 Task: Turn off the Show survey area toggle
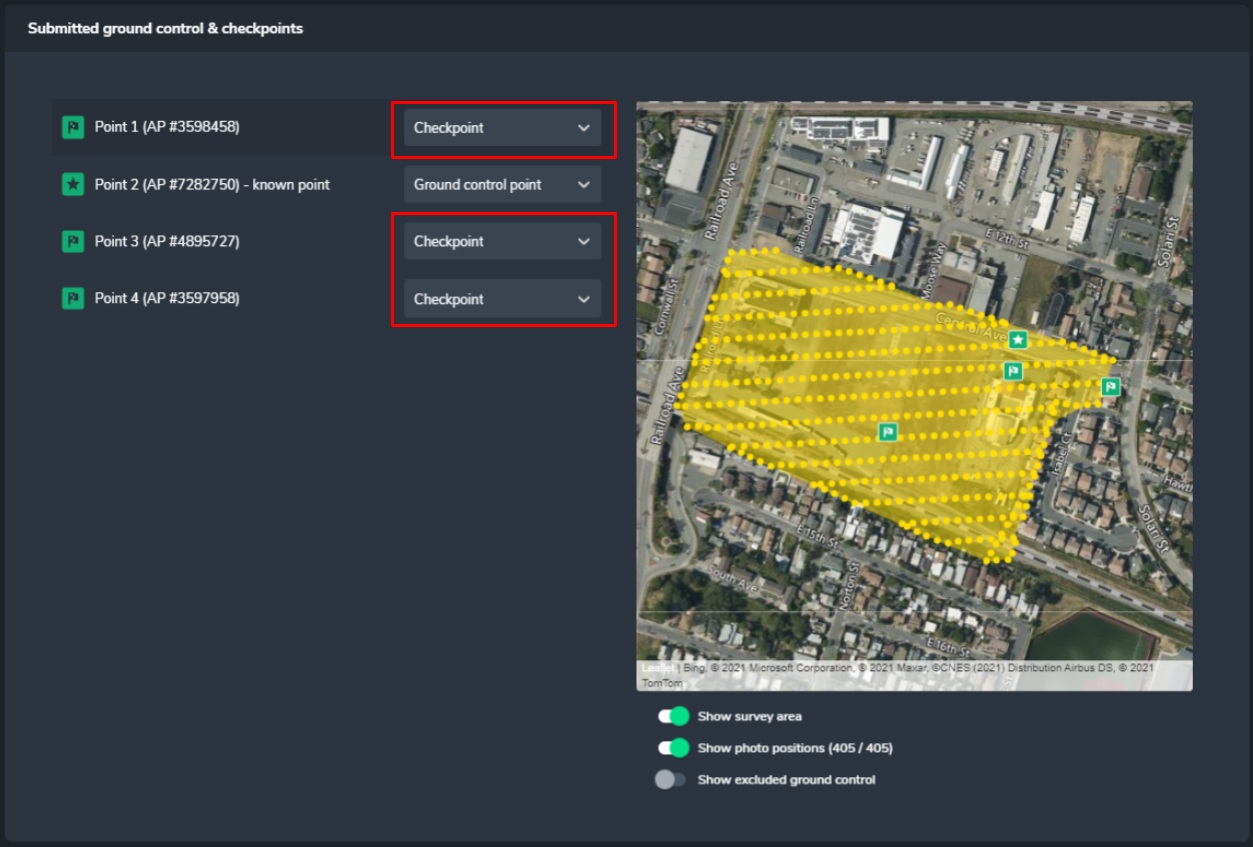click(673, 716)
